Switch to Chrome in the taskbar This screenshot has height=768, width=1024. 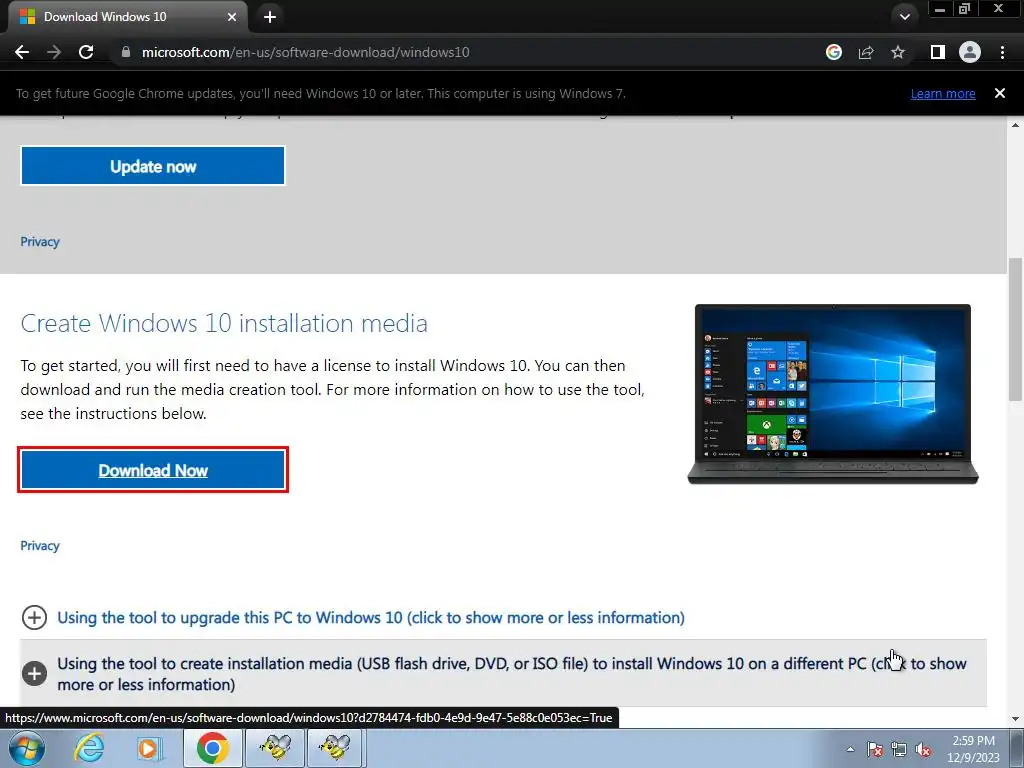coord(213,748)
